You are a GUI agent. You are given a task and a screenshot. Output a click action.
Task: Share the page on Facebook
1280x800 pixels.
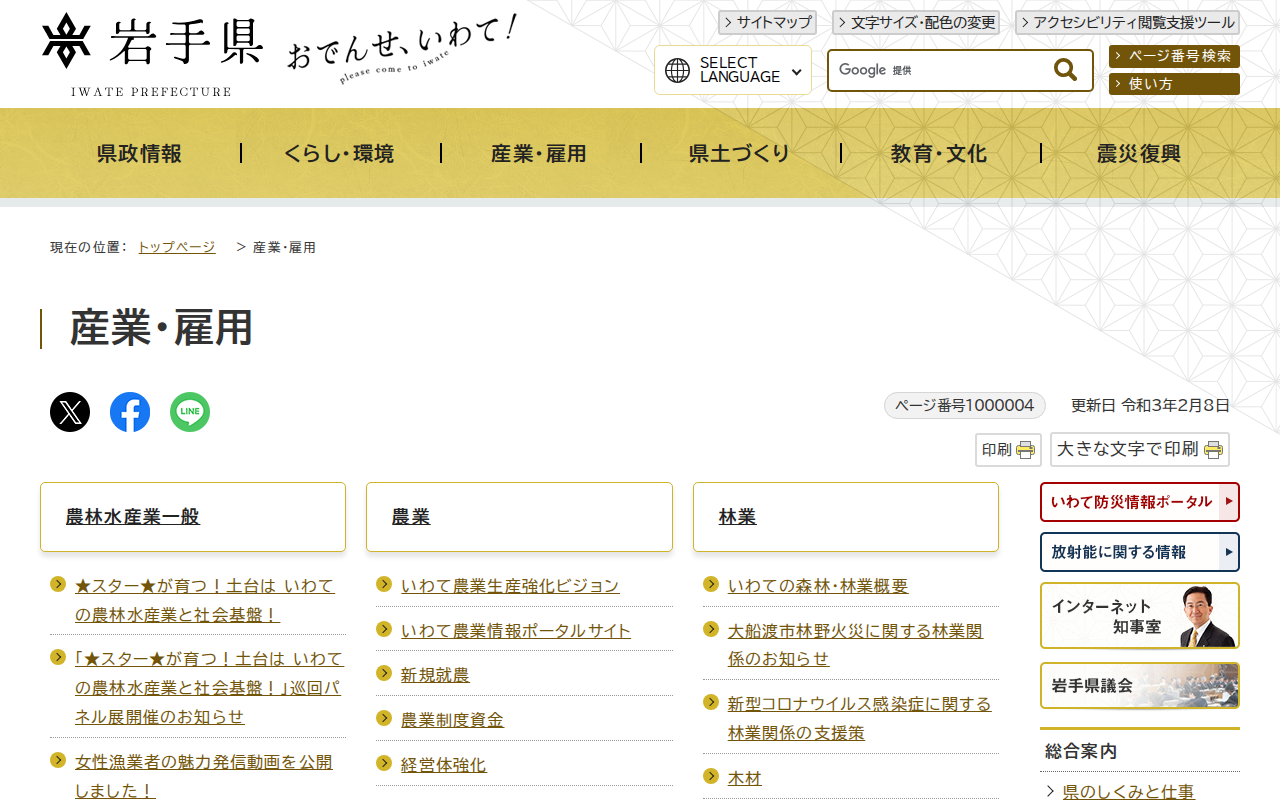130,412
